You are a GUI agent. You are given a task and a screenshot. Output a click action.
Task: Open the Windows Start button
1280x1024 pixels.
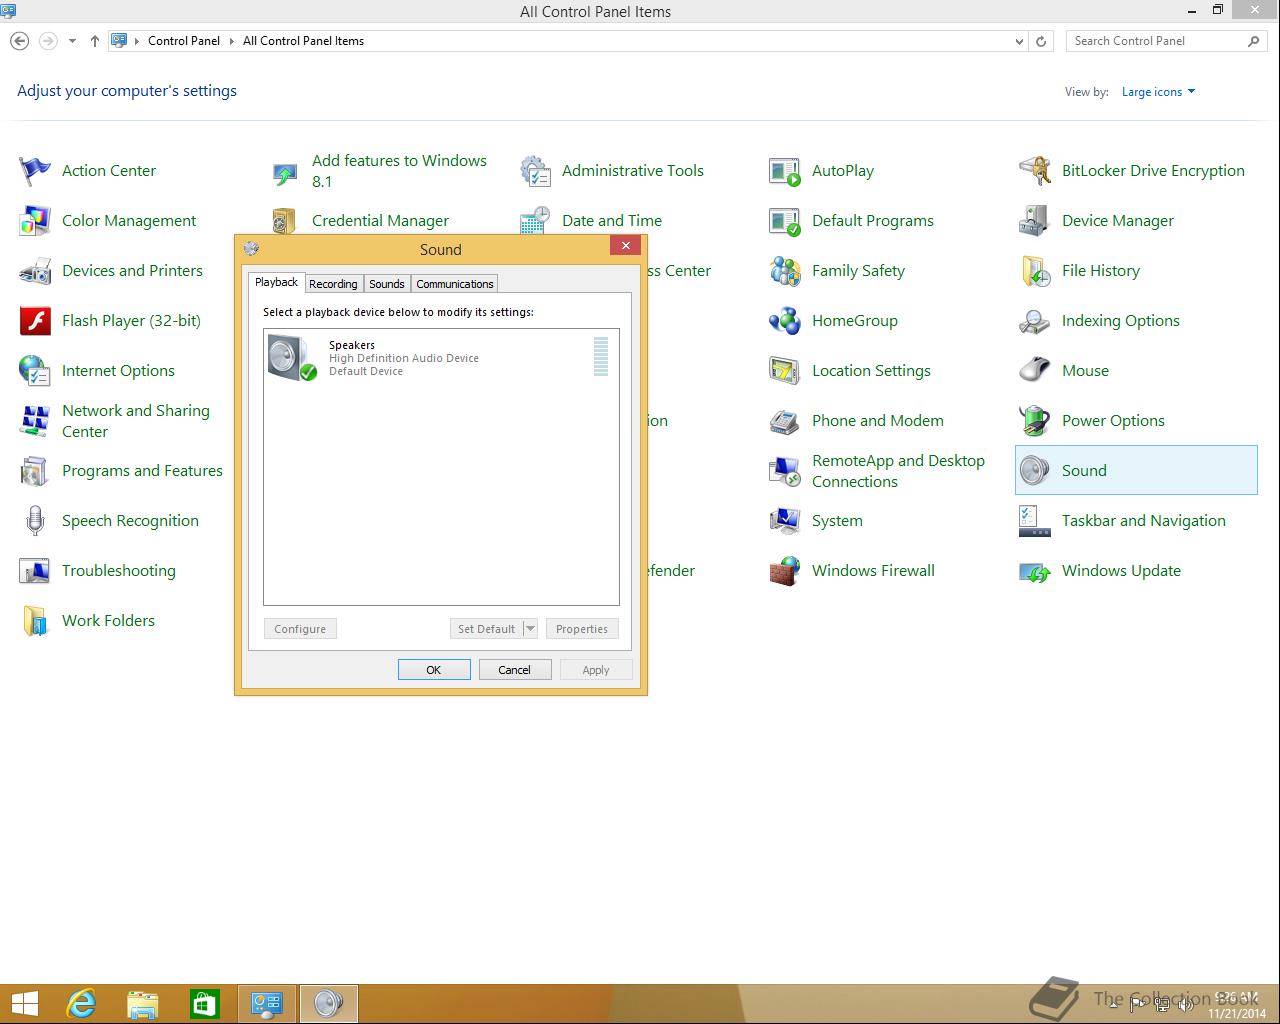[25, 1003]
